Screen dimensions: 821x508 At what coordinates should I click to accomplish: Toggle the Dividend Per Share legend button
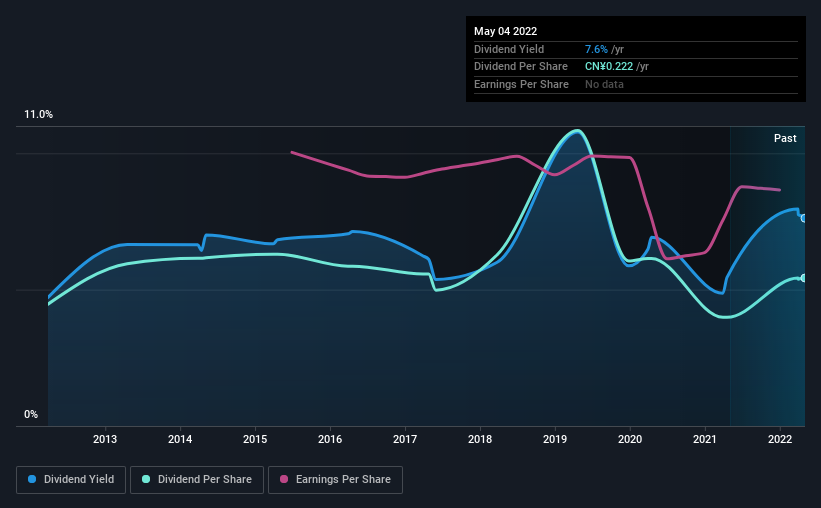point(197,480)
